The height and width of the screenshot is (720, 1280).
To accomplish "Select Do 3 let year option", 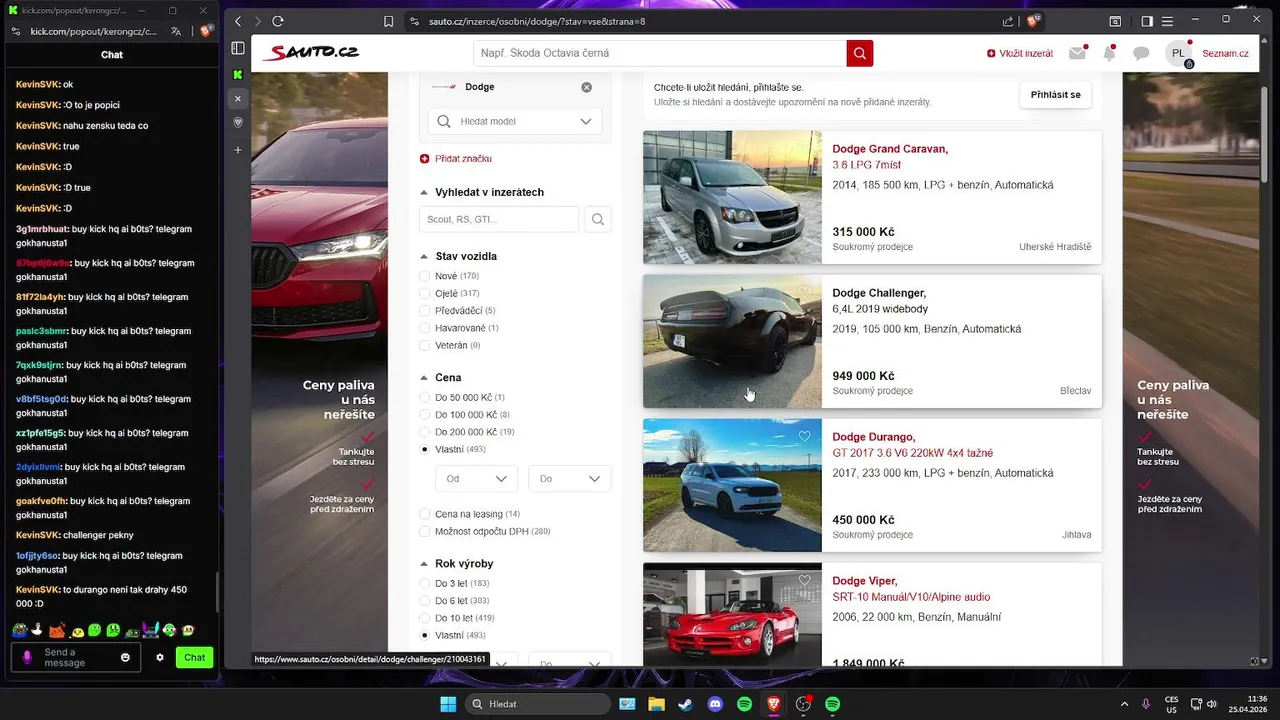I will (425, 583).
